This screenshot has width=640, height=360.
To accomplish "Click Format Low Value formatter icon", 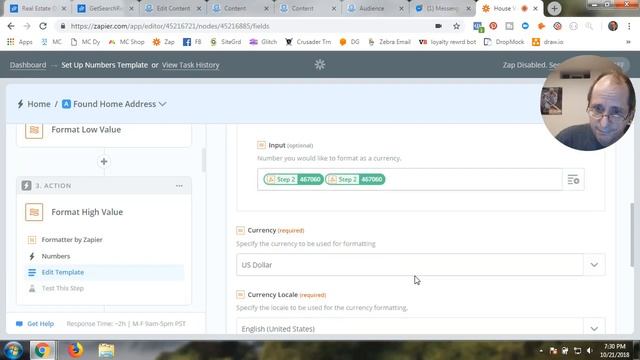I will 34,130.
